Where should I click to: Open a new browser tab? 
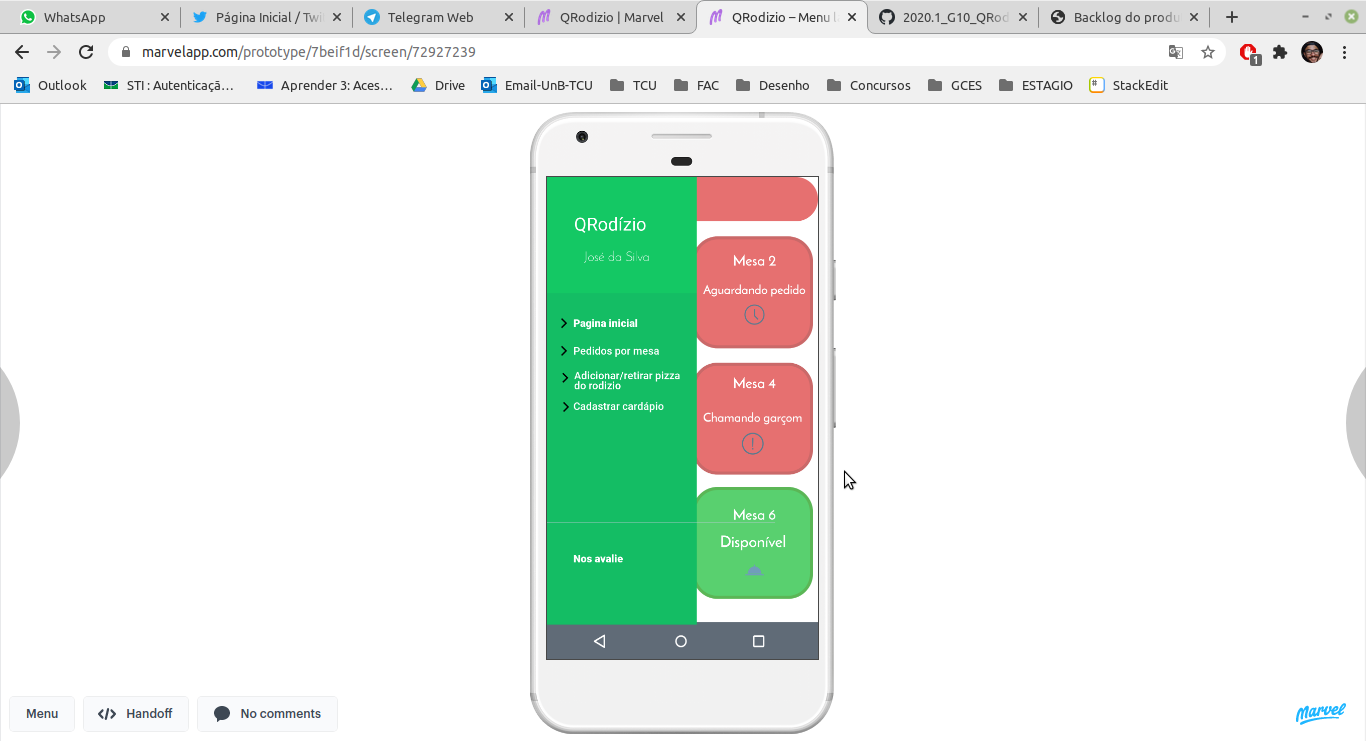click(1232, 17)
